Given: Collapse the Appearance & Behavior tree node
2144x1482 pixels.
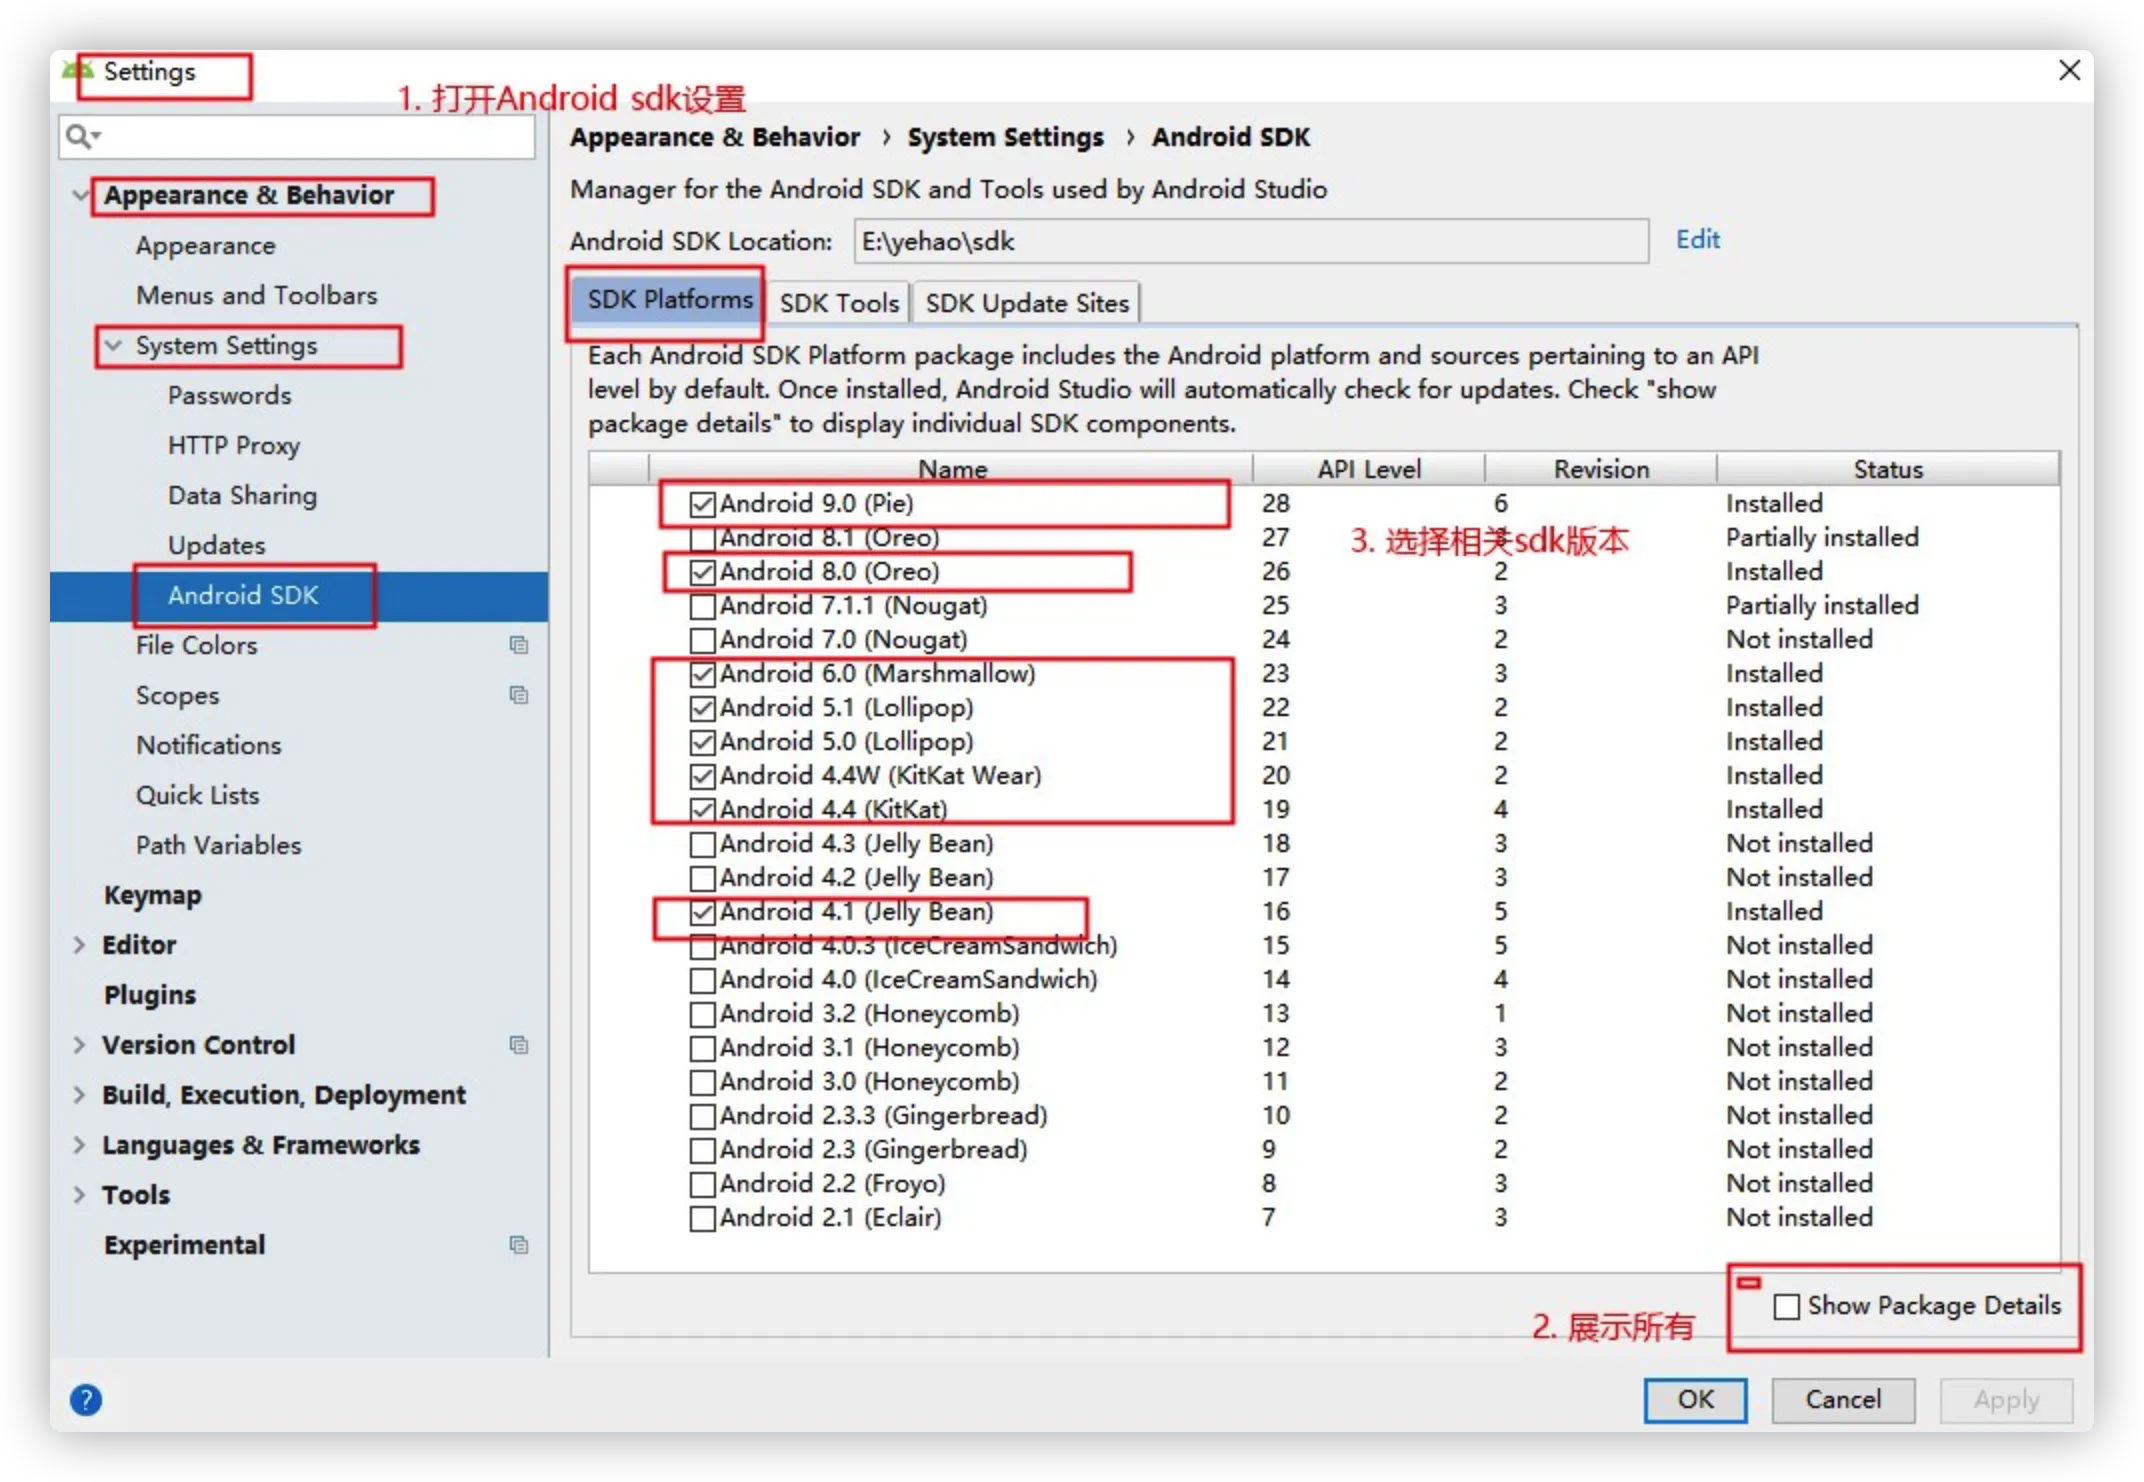Looking at the screenshot, I should (81, 195).
